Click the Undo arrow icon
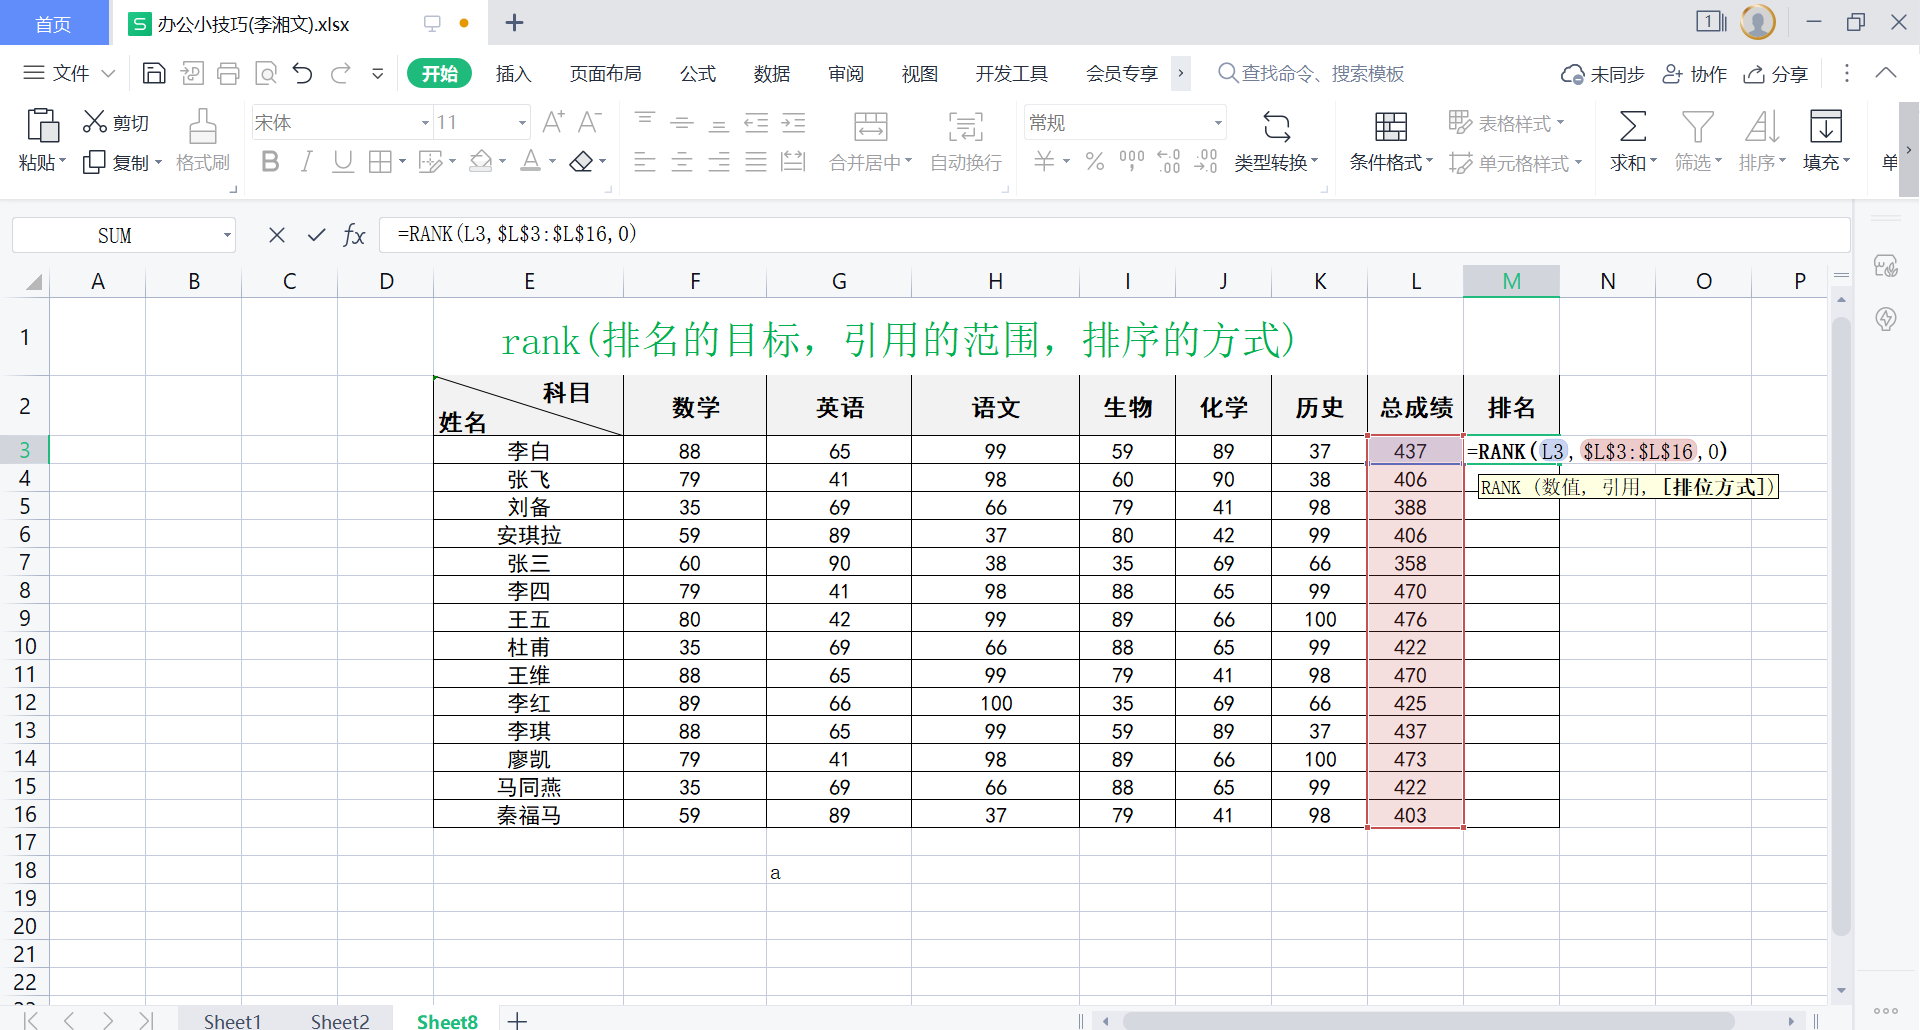This screenshot has height=1030, width=1920. tap(303, 73)
